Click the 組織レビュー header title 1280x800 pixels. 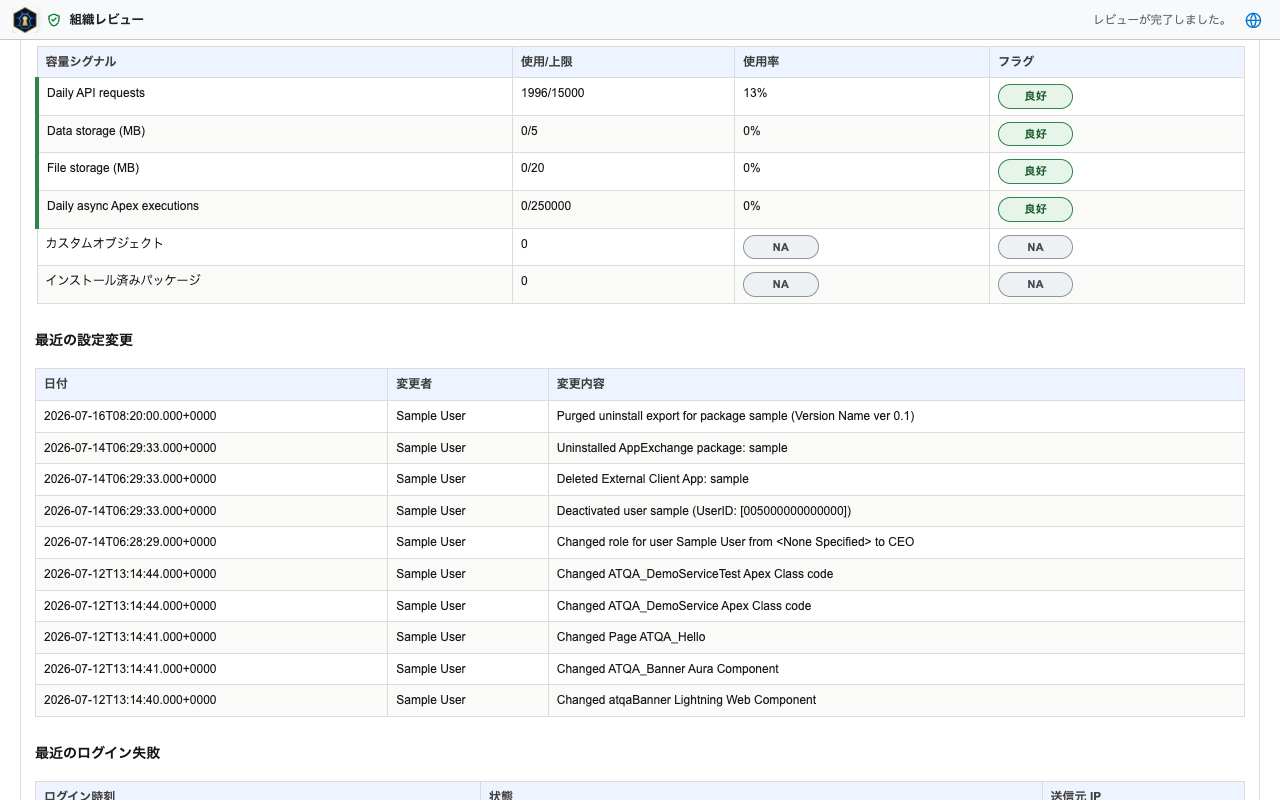pos(107,20)
